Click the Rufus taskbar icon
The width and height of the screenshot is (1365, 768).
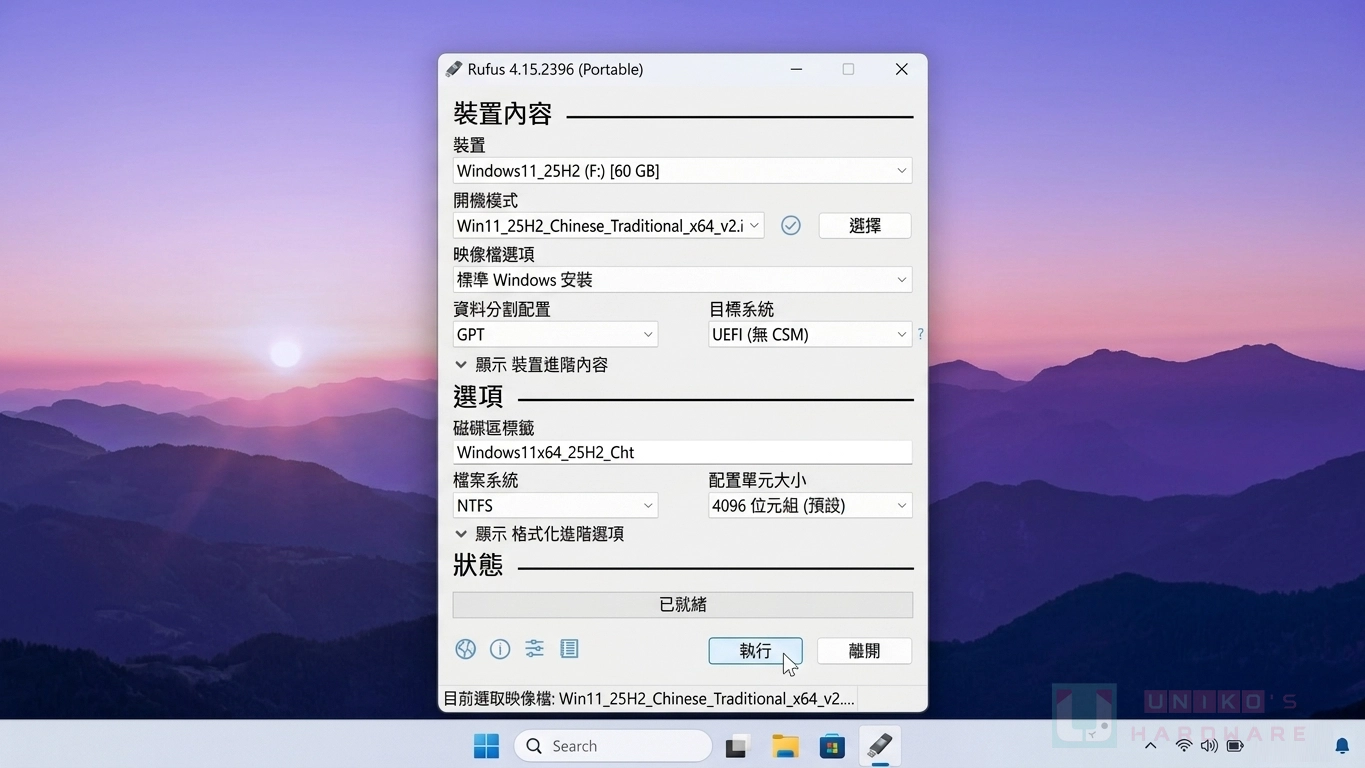pos(879,746)
